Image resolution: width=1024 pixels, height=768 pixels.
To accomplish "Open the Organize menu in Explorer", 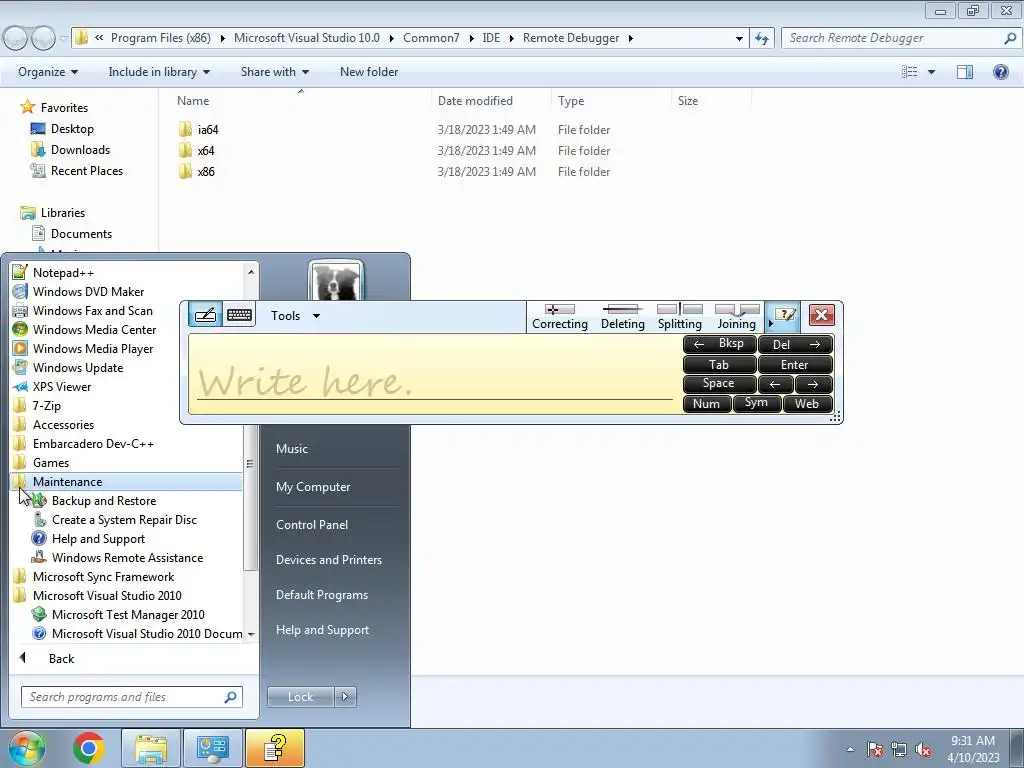I will click(48, 72).
